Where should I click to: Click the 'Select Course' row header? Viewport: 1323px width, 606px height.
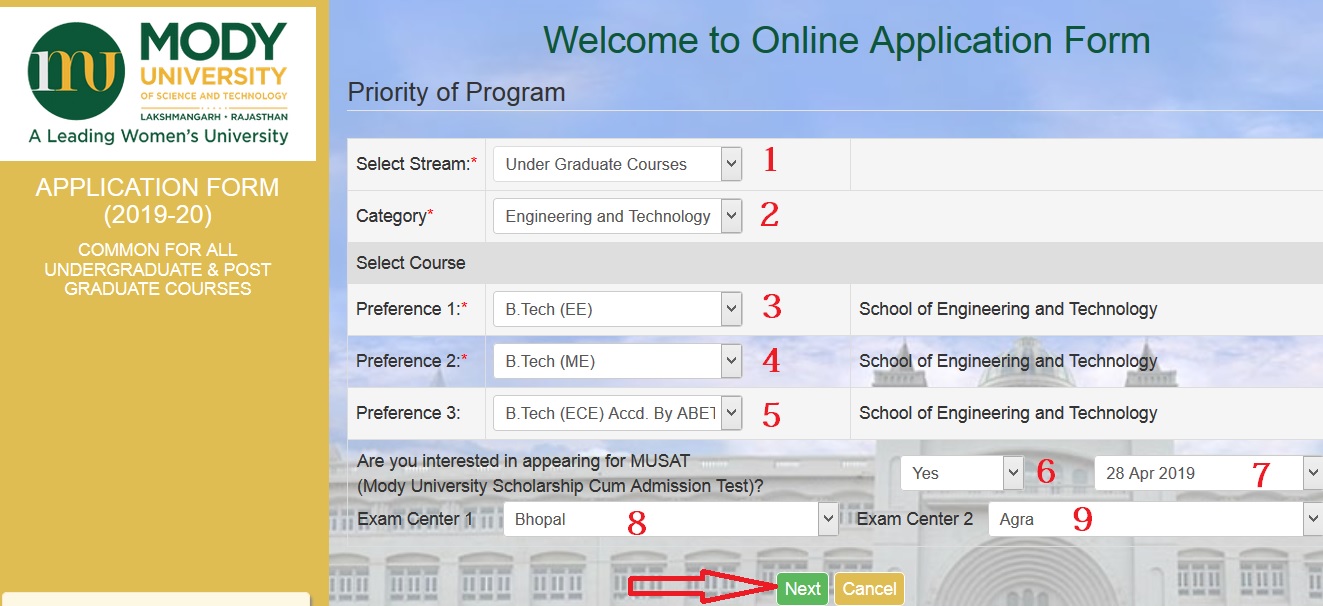[x=411, y=263]
